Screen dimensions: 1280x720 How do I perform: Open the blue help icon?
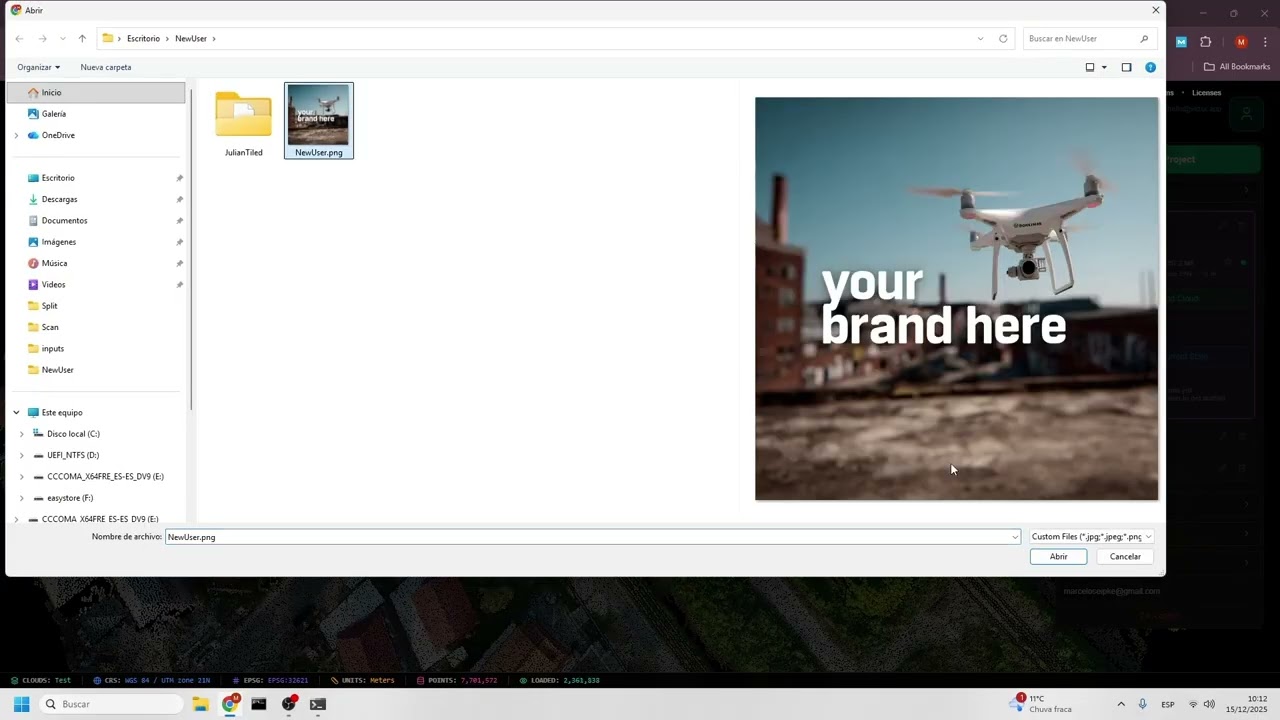tap(1150, 67)
